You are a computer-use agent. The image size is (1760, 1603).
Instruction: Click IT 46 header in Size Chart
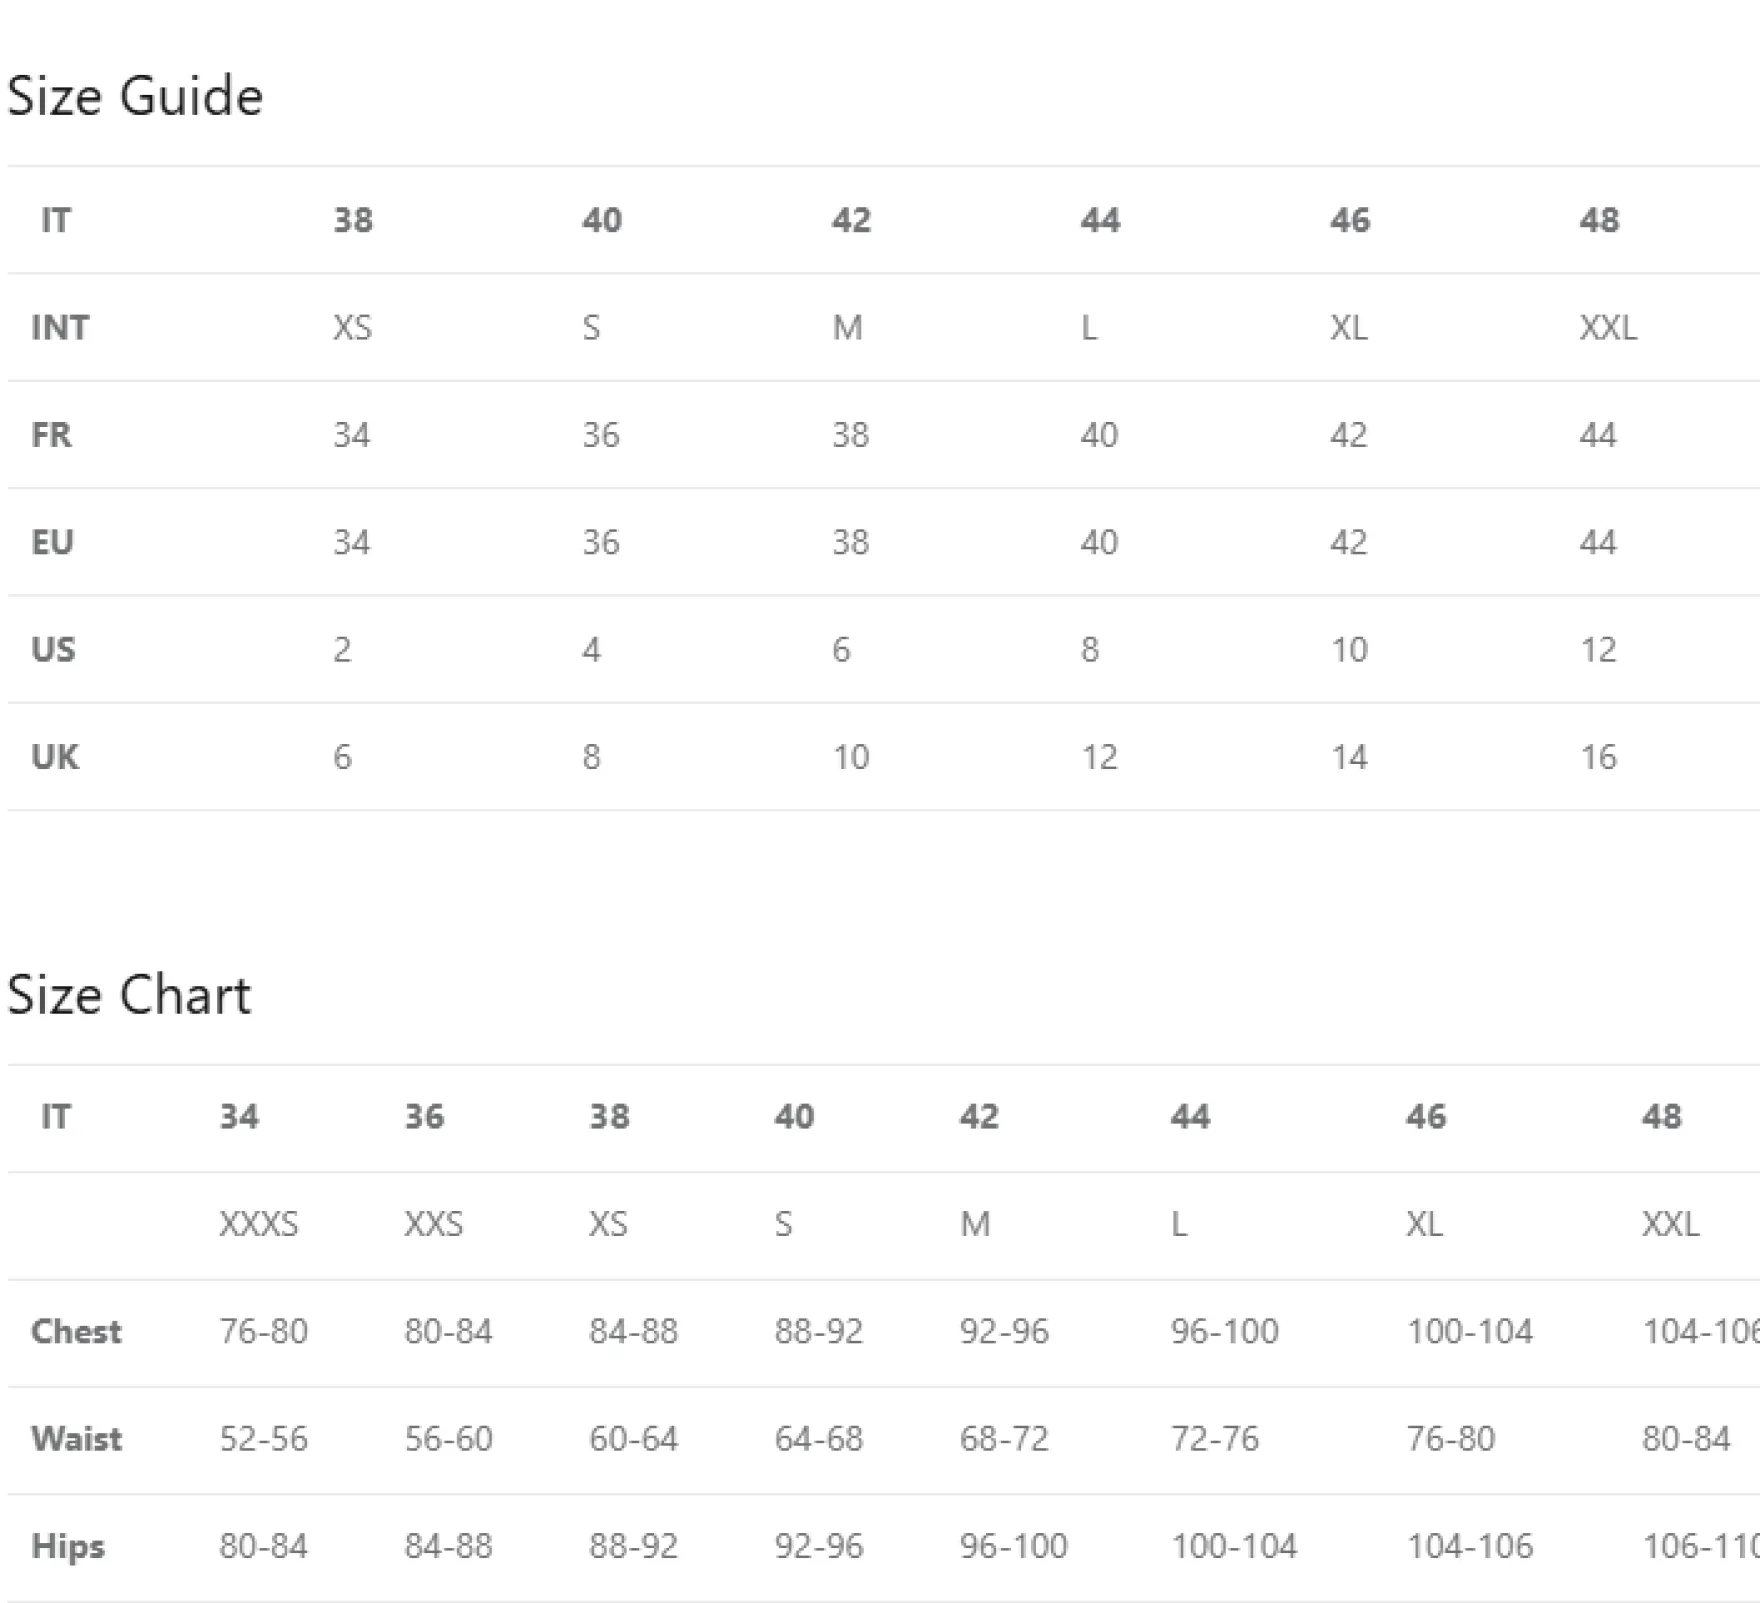click(x=1426, y=1116)
